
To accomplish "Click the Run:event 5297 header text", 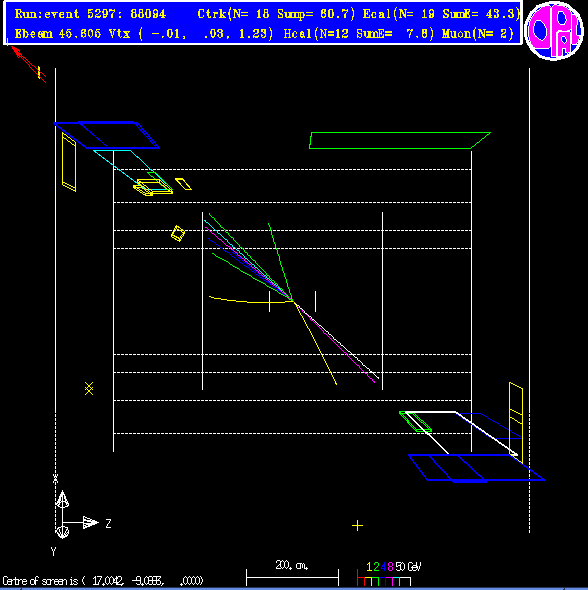I will click(x=90, y=14).
